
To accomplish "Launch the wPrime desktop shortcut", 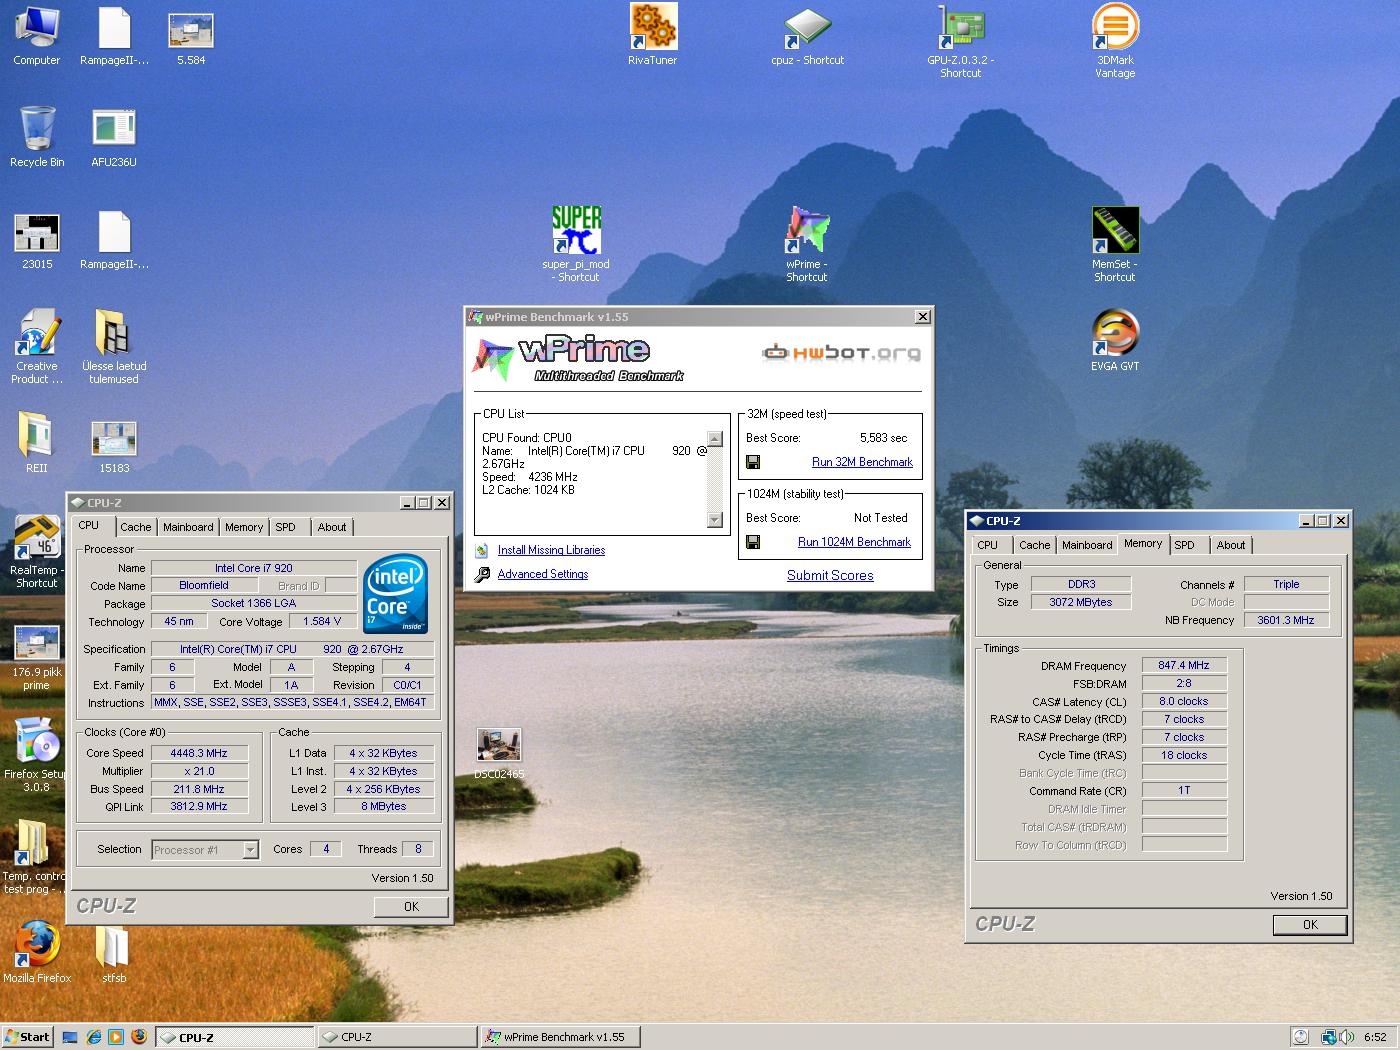I will [x=807, y=244].
